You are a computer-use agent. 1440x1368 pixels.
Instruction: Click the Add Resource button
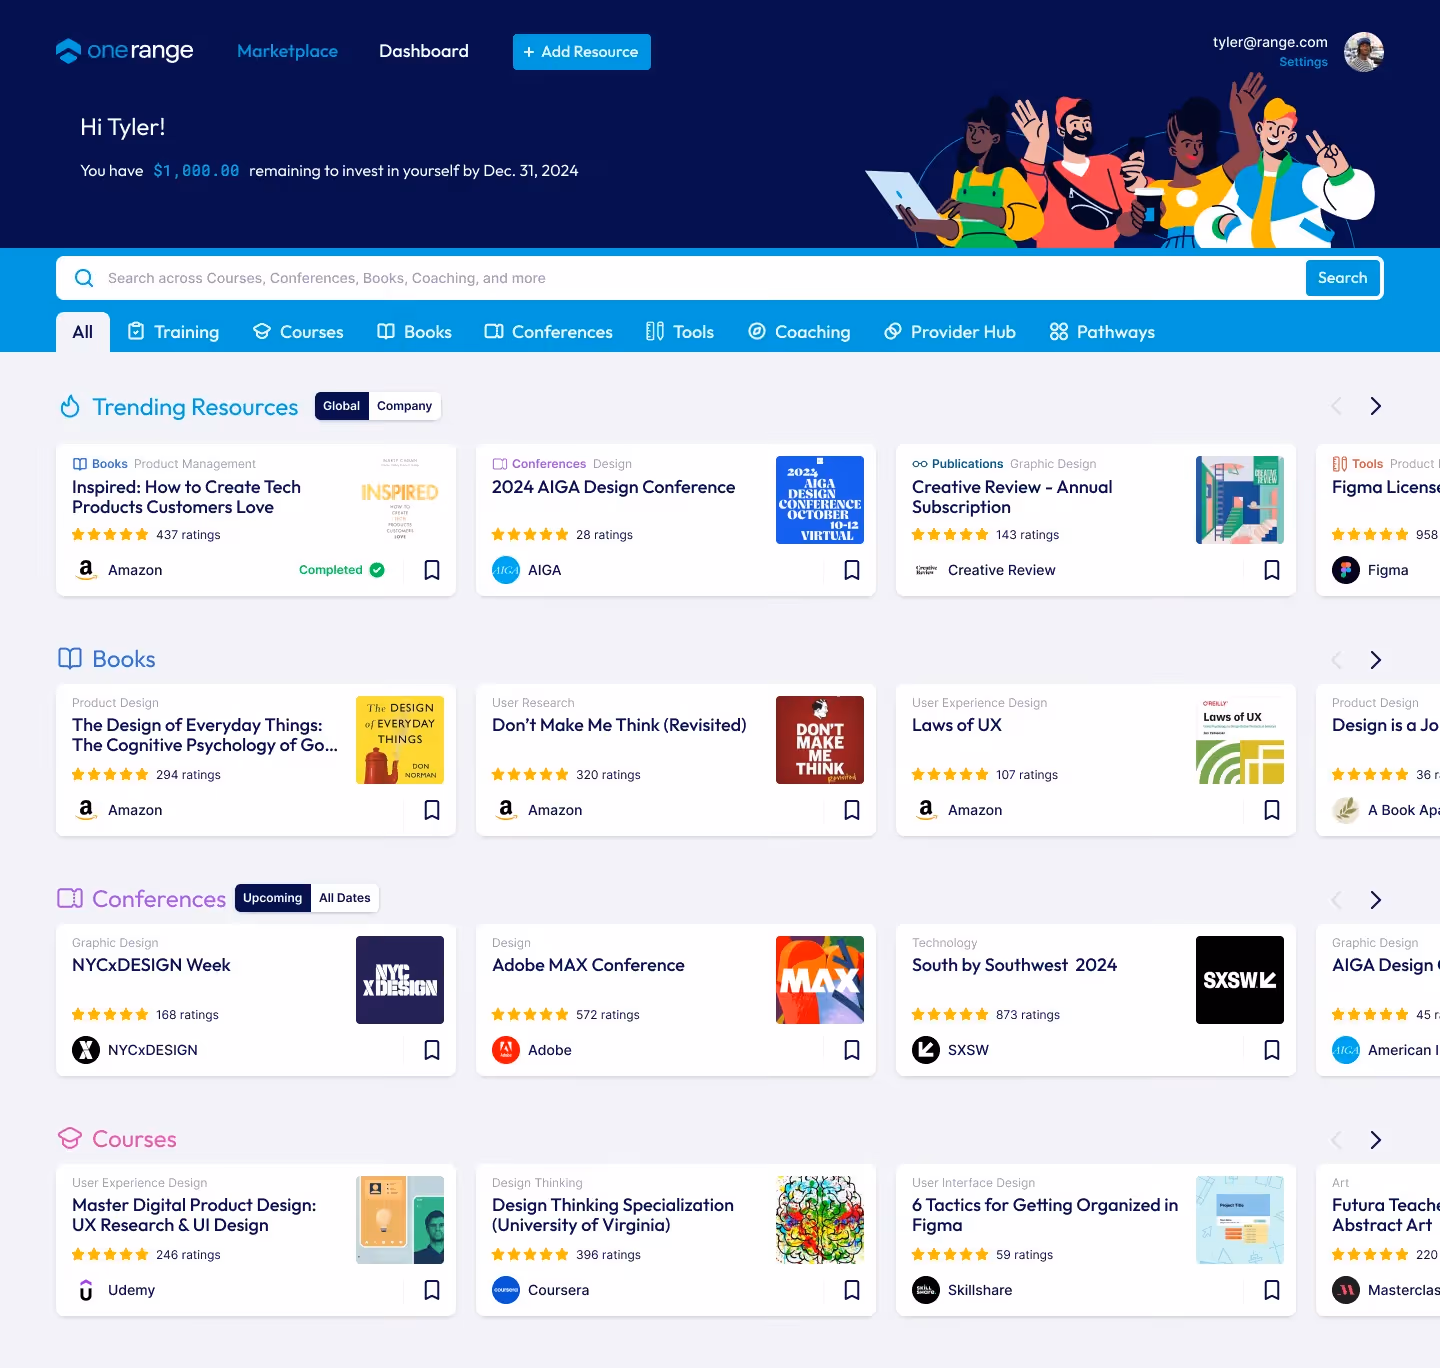582,52
